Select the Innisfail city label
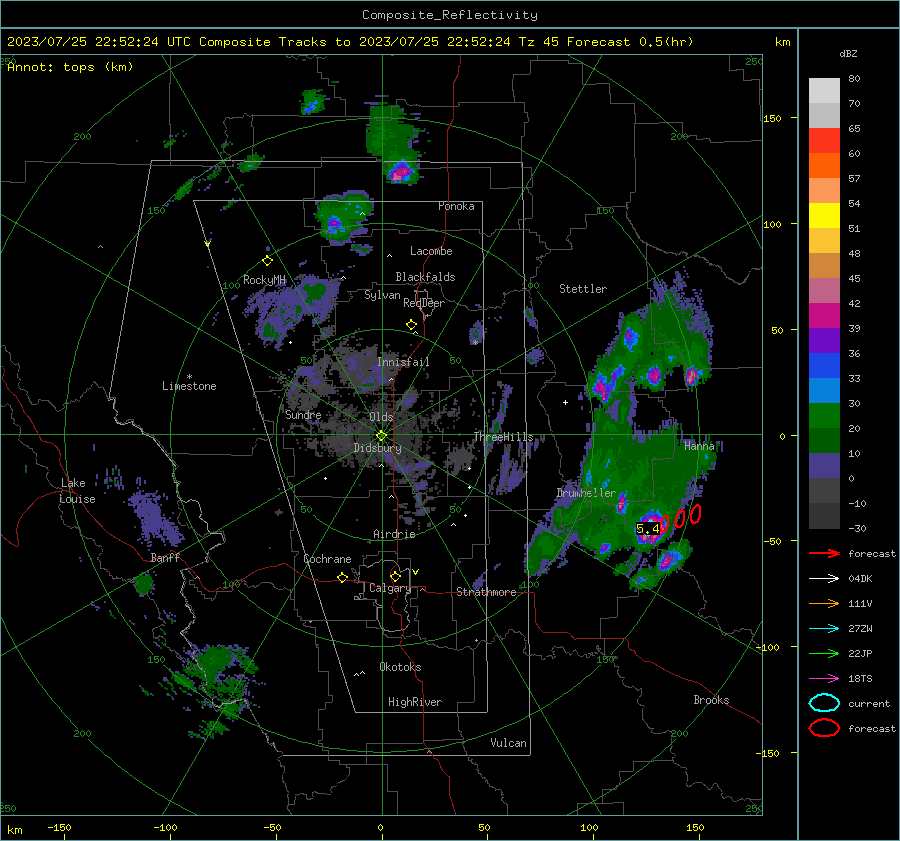This screenshot has height=841, width=900. [403, 362]
